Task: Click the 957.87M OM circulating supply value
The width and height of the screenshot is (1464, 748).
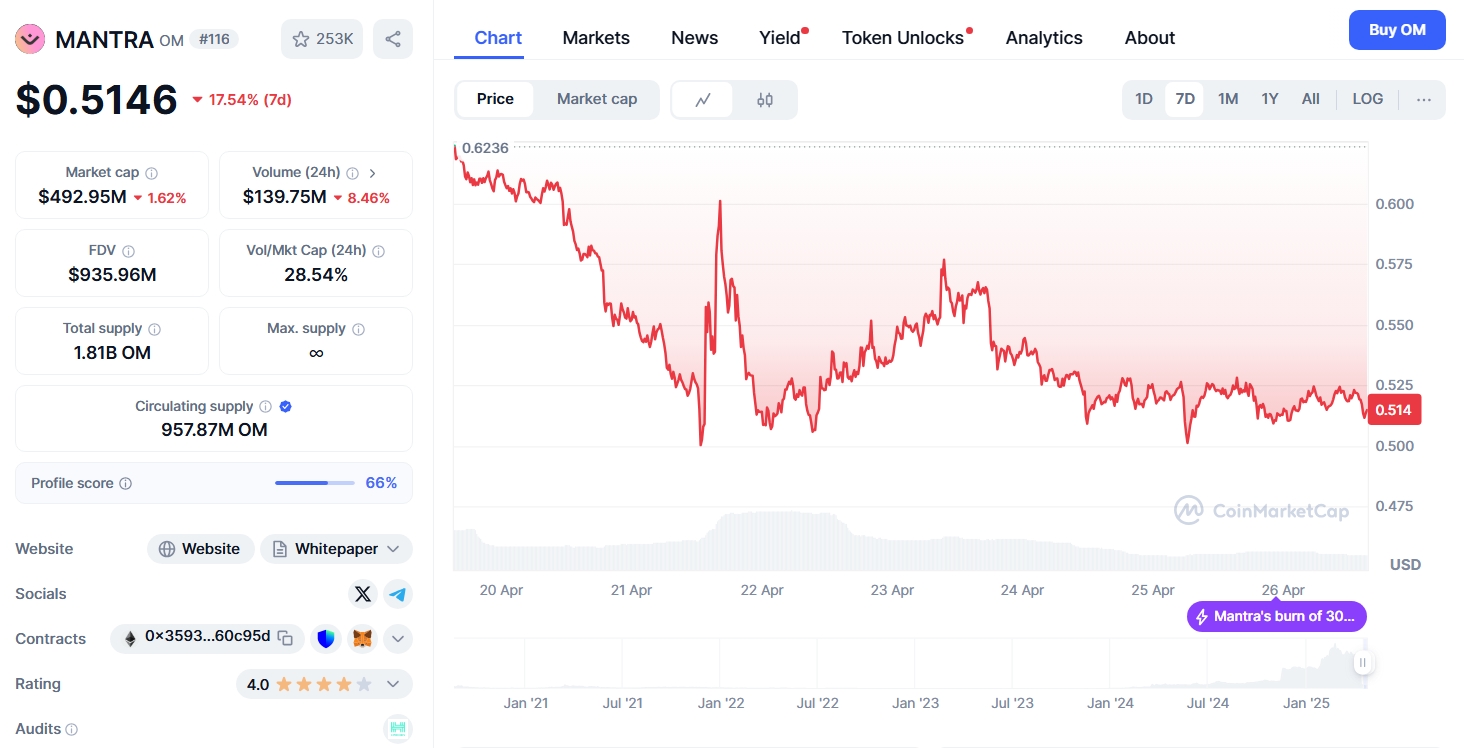Action: pyautogui.click(x=214, y=430)
